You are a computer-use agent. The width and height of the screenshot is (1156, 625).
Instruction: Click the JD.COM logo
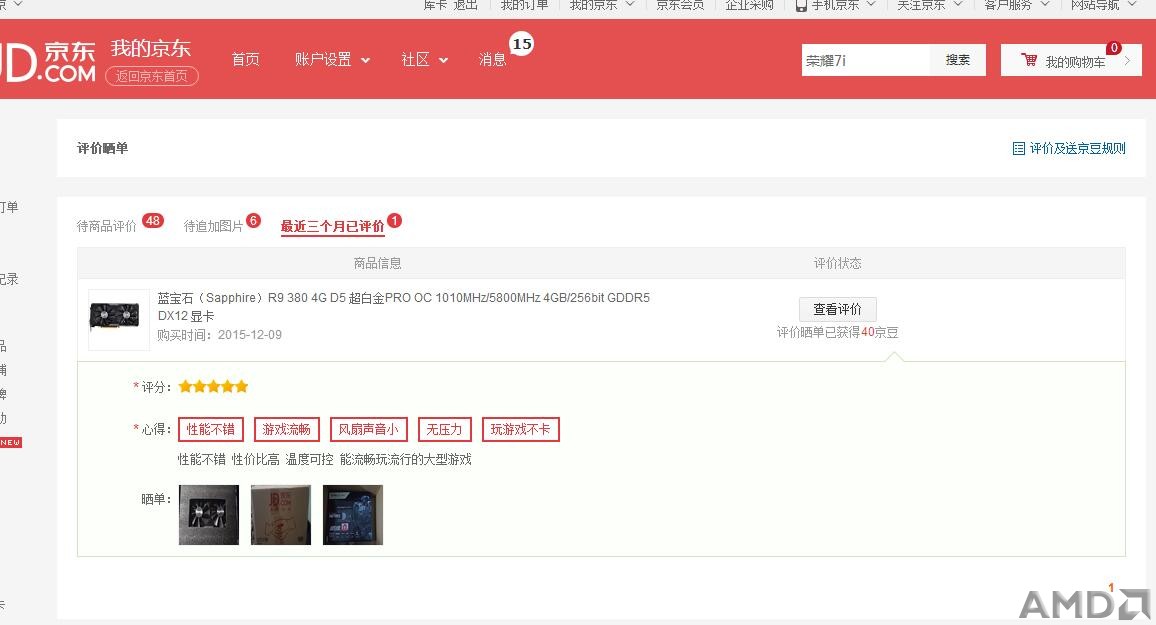[x=48, y=62]
